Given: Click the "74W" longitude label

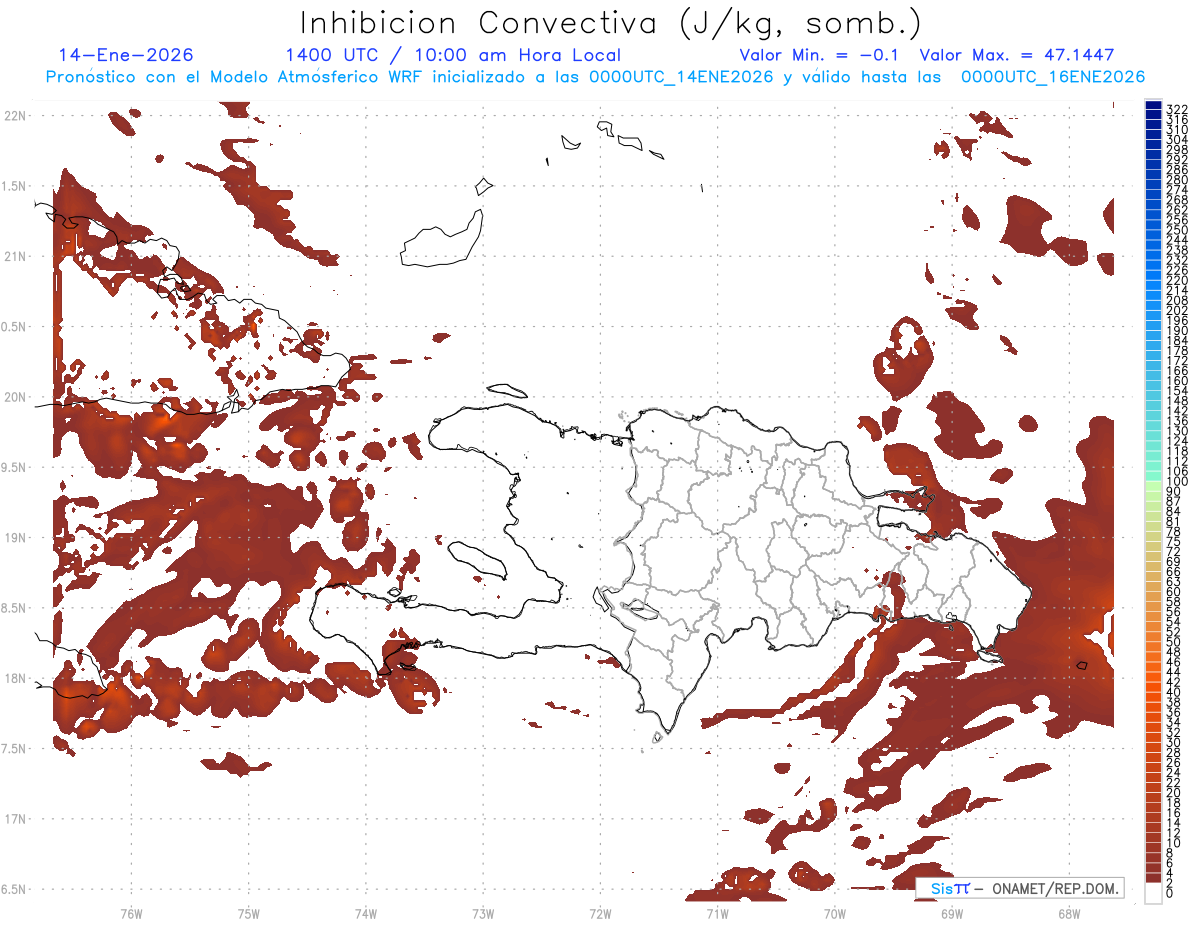Looking at the screenshot, I should [366, 913].
